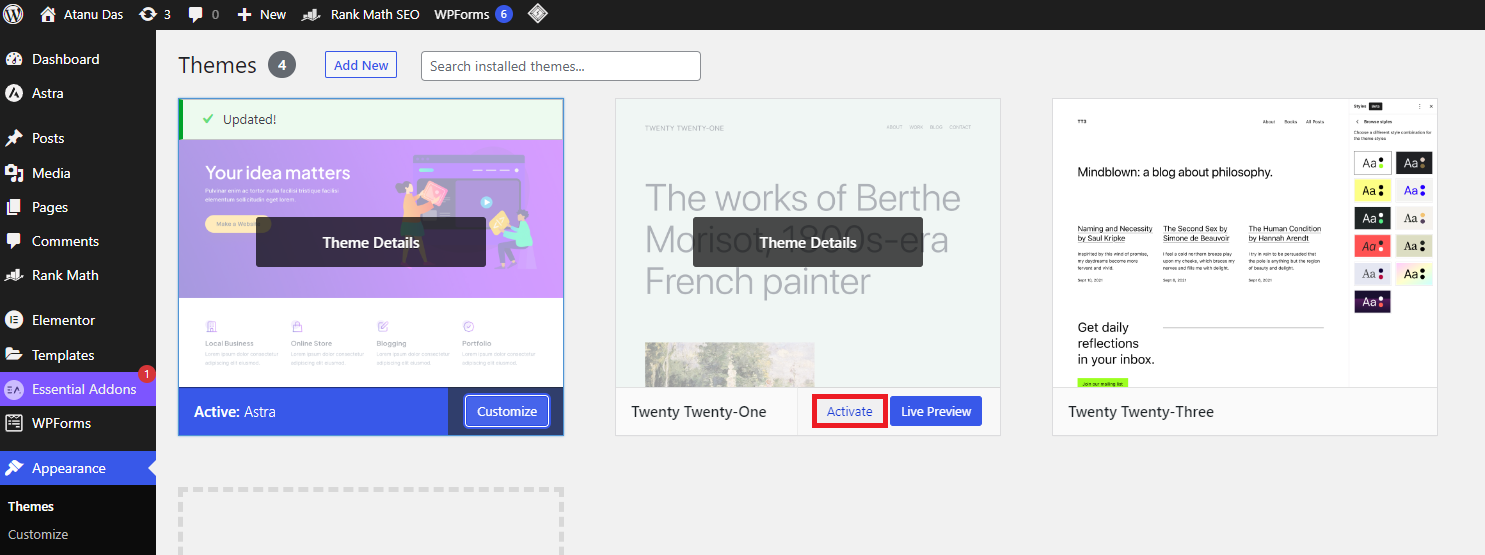
Task: Click the diamond icon in admin bar
Action: tap(537, 14)
